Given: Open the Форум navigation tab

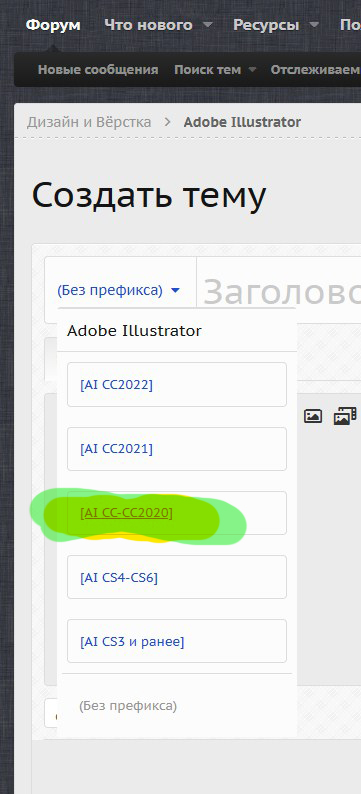Looking at the screenshot, I should [53, 25].
